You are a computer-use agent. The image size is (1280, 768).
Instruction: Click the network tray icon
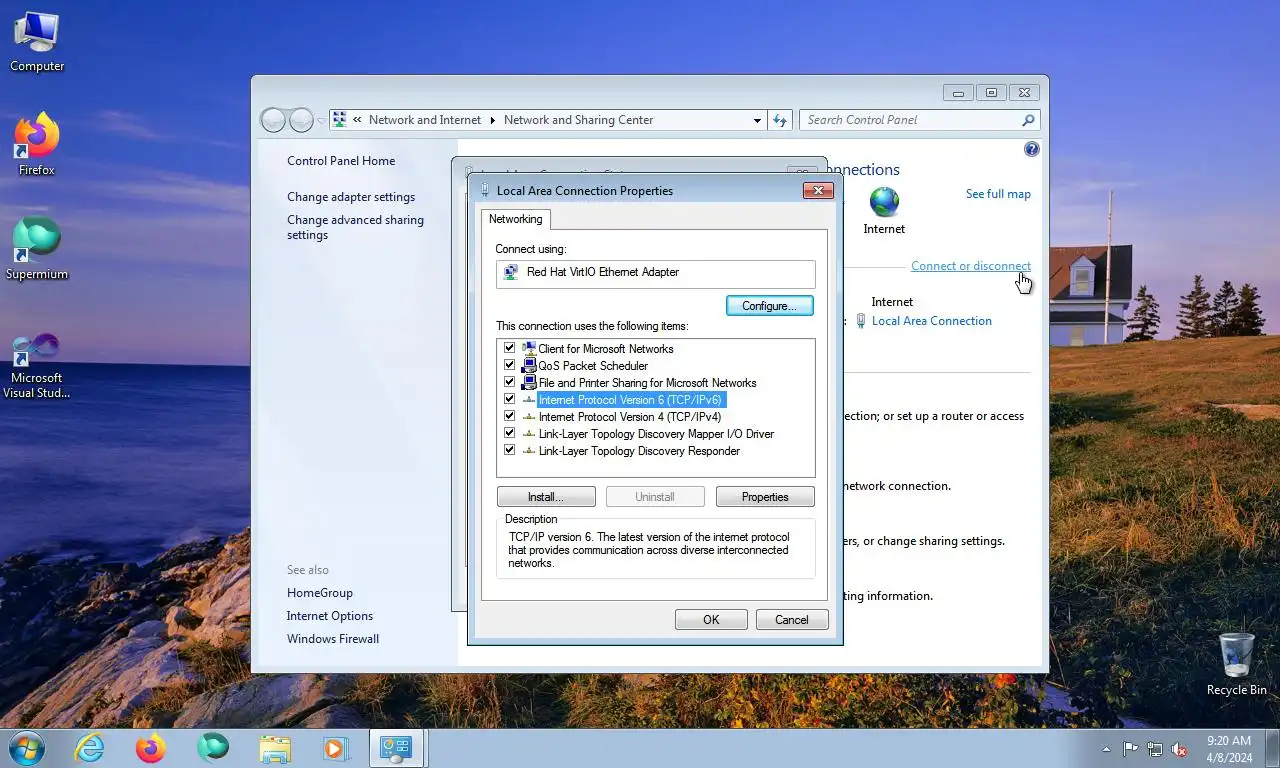point(1155,748)
